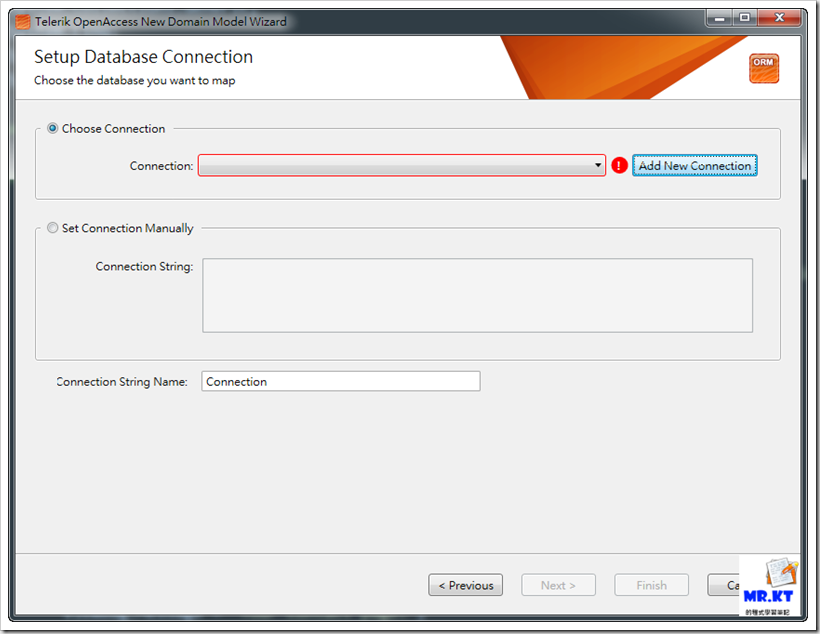The width and height of the screenshot is (820, 634).
Task: Maximize the wizard window
Action: (745, 18)
